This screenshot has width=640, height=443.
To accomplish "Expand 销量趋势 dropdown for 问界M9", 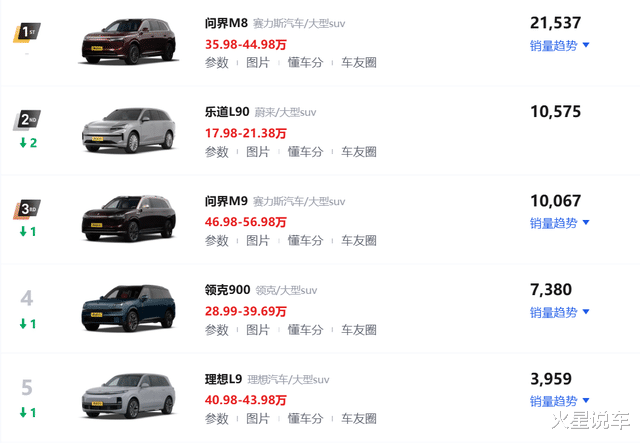I will [x=559, y=223].
